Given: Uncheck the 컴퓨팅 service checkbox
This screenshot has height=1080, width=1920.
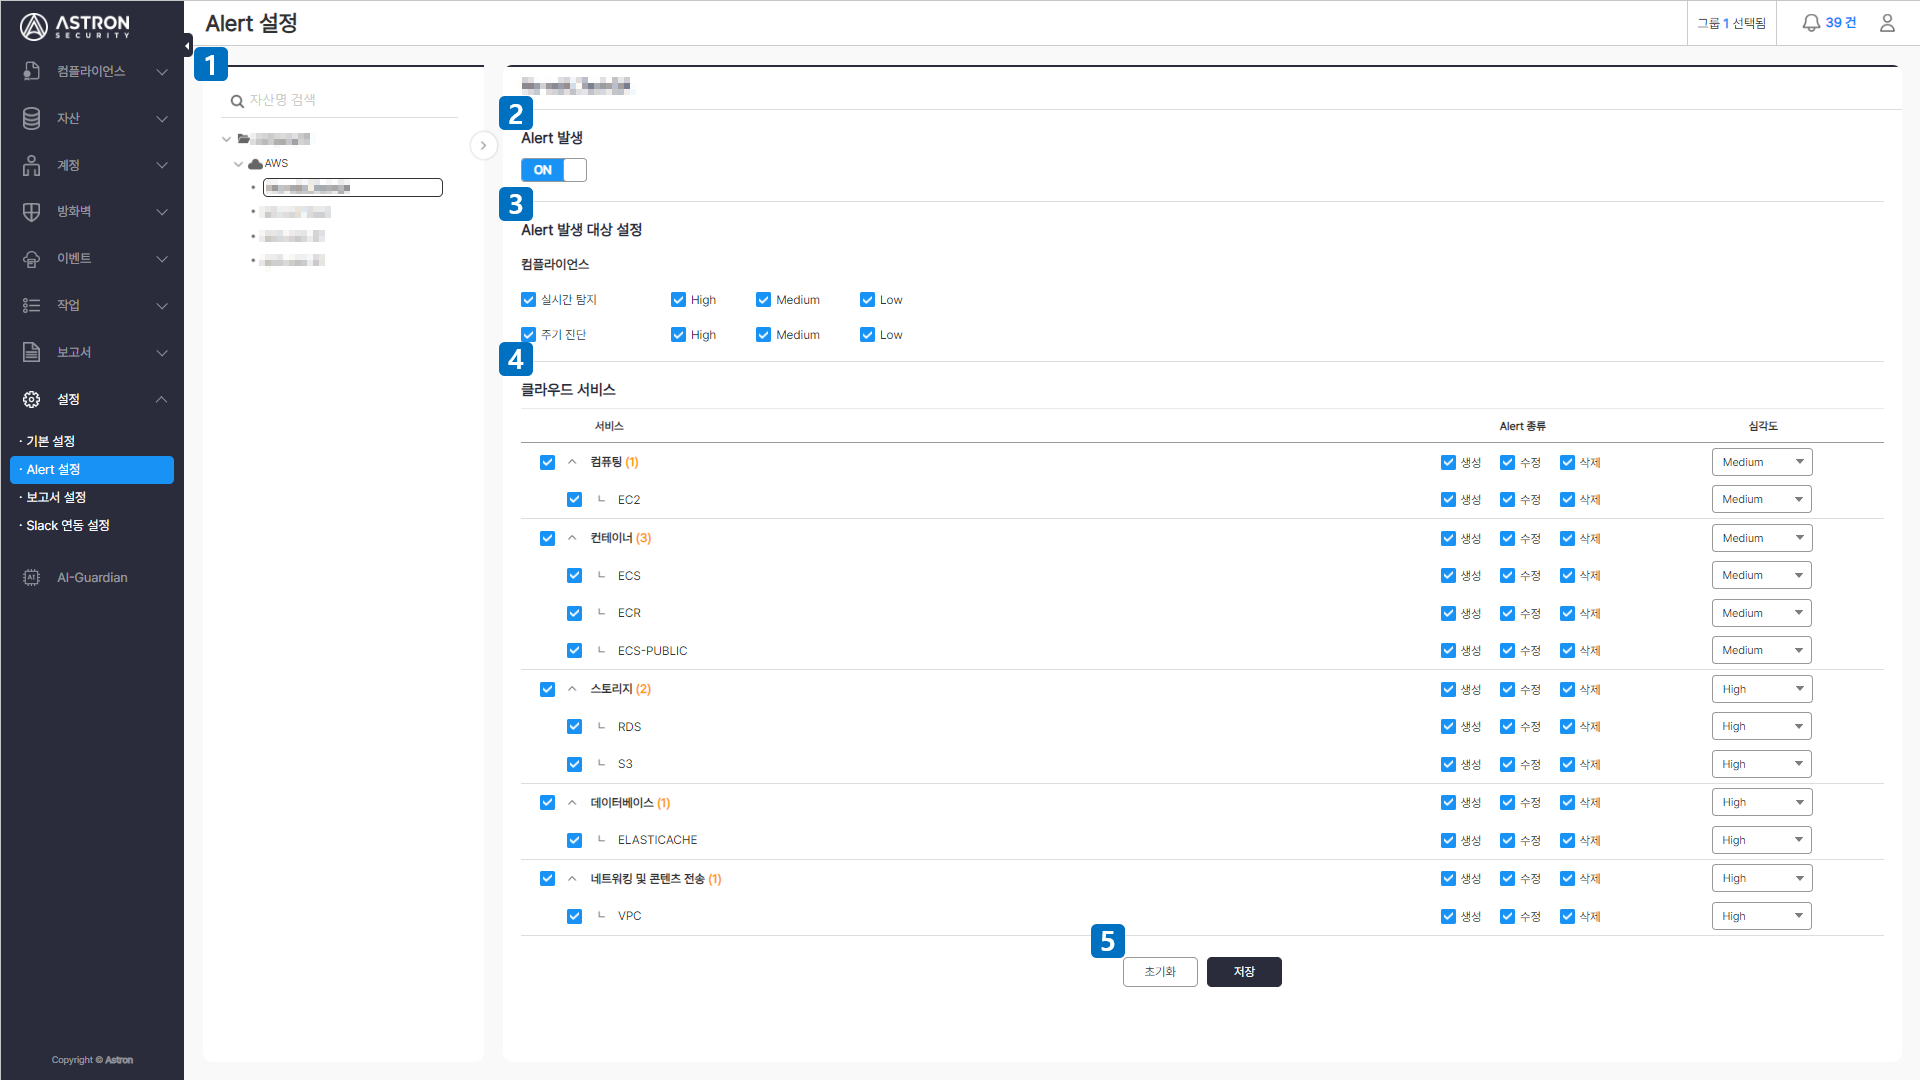Looking at the screenshot, I should pyautogui.click(x=547, y=462).
